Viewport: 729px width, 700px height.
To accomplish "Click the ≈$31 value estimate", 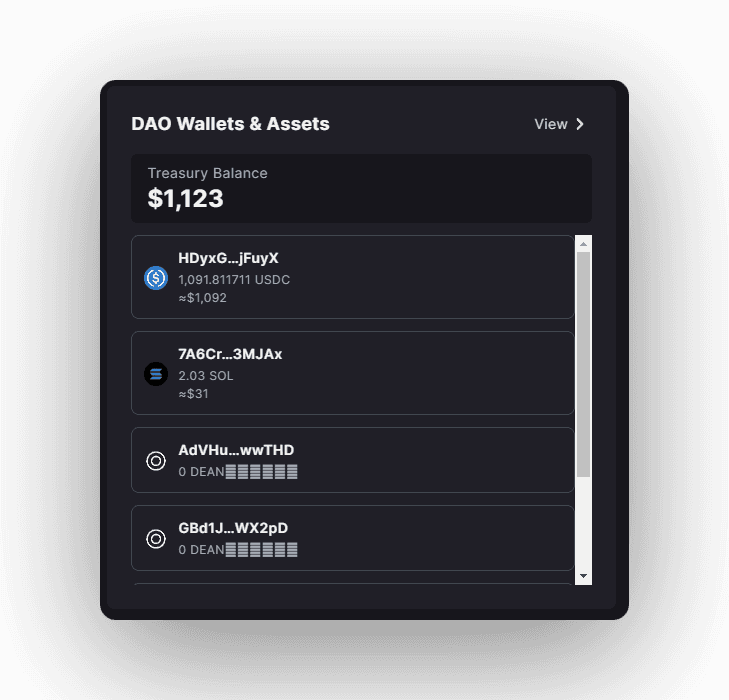I will 193,394.
